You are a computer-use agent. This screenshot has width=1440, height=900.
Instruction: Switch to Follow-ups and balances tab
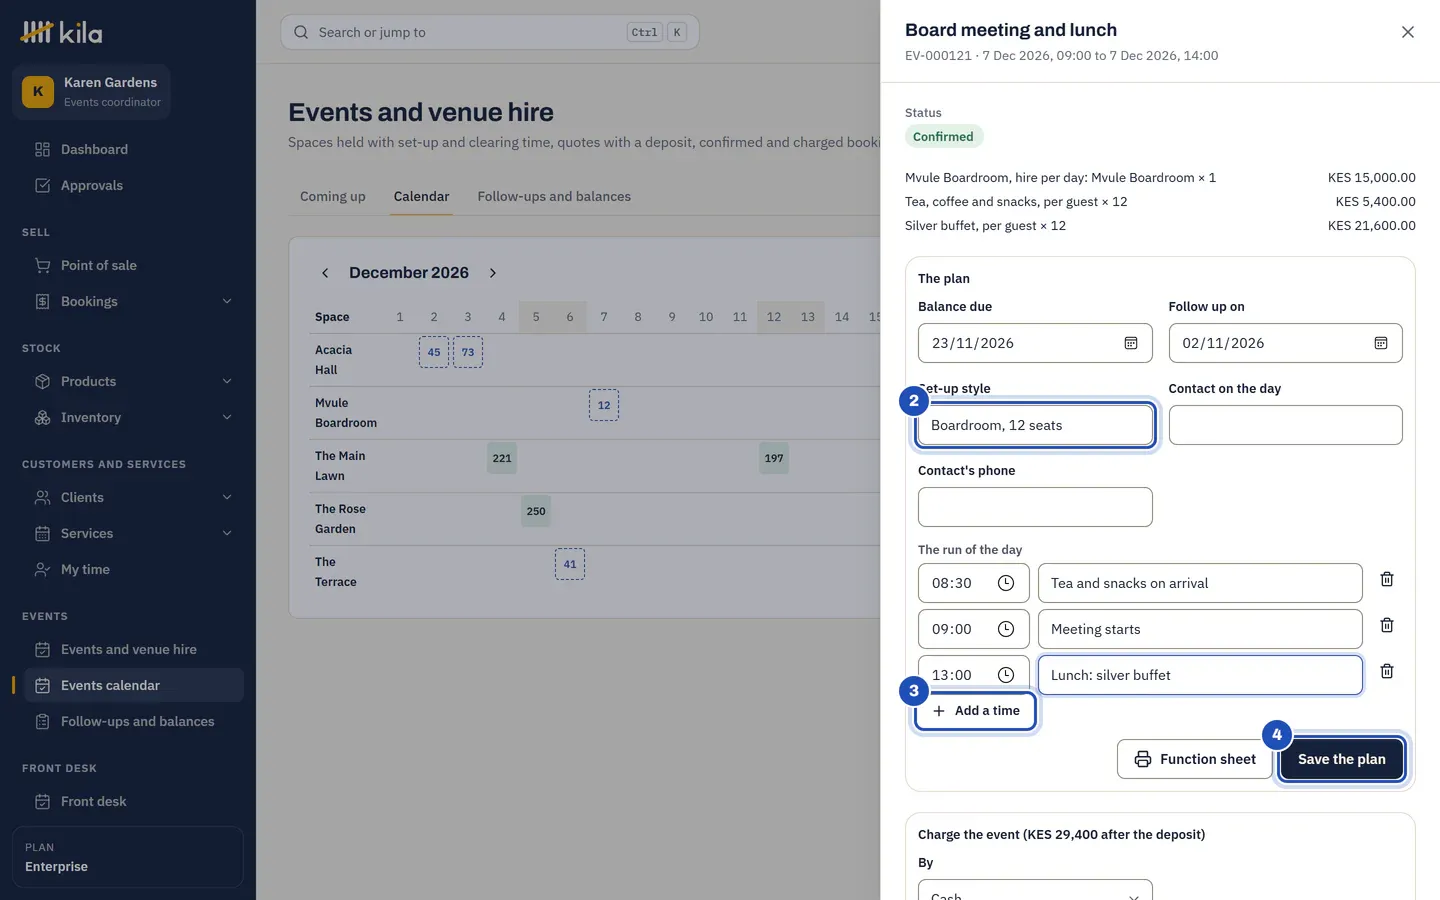click(554, 196)
